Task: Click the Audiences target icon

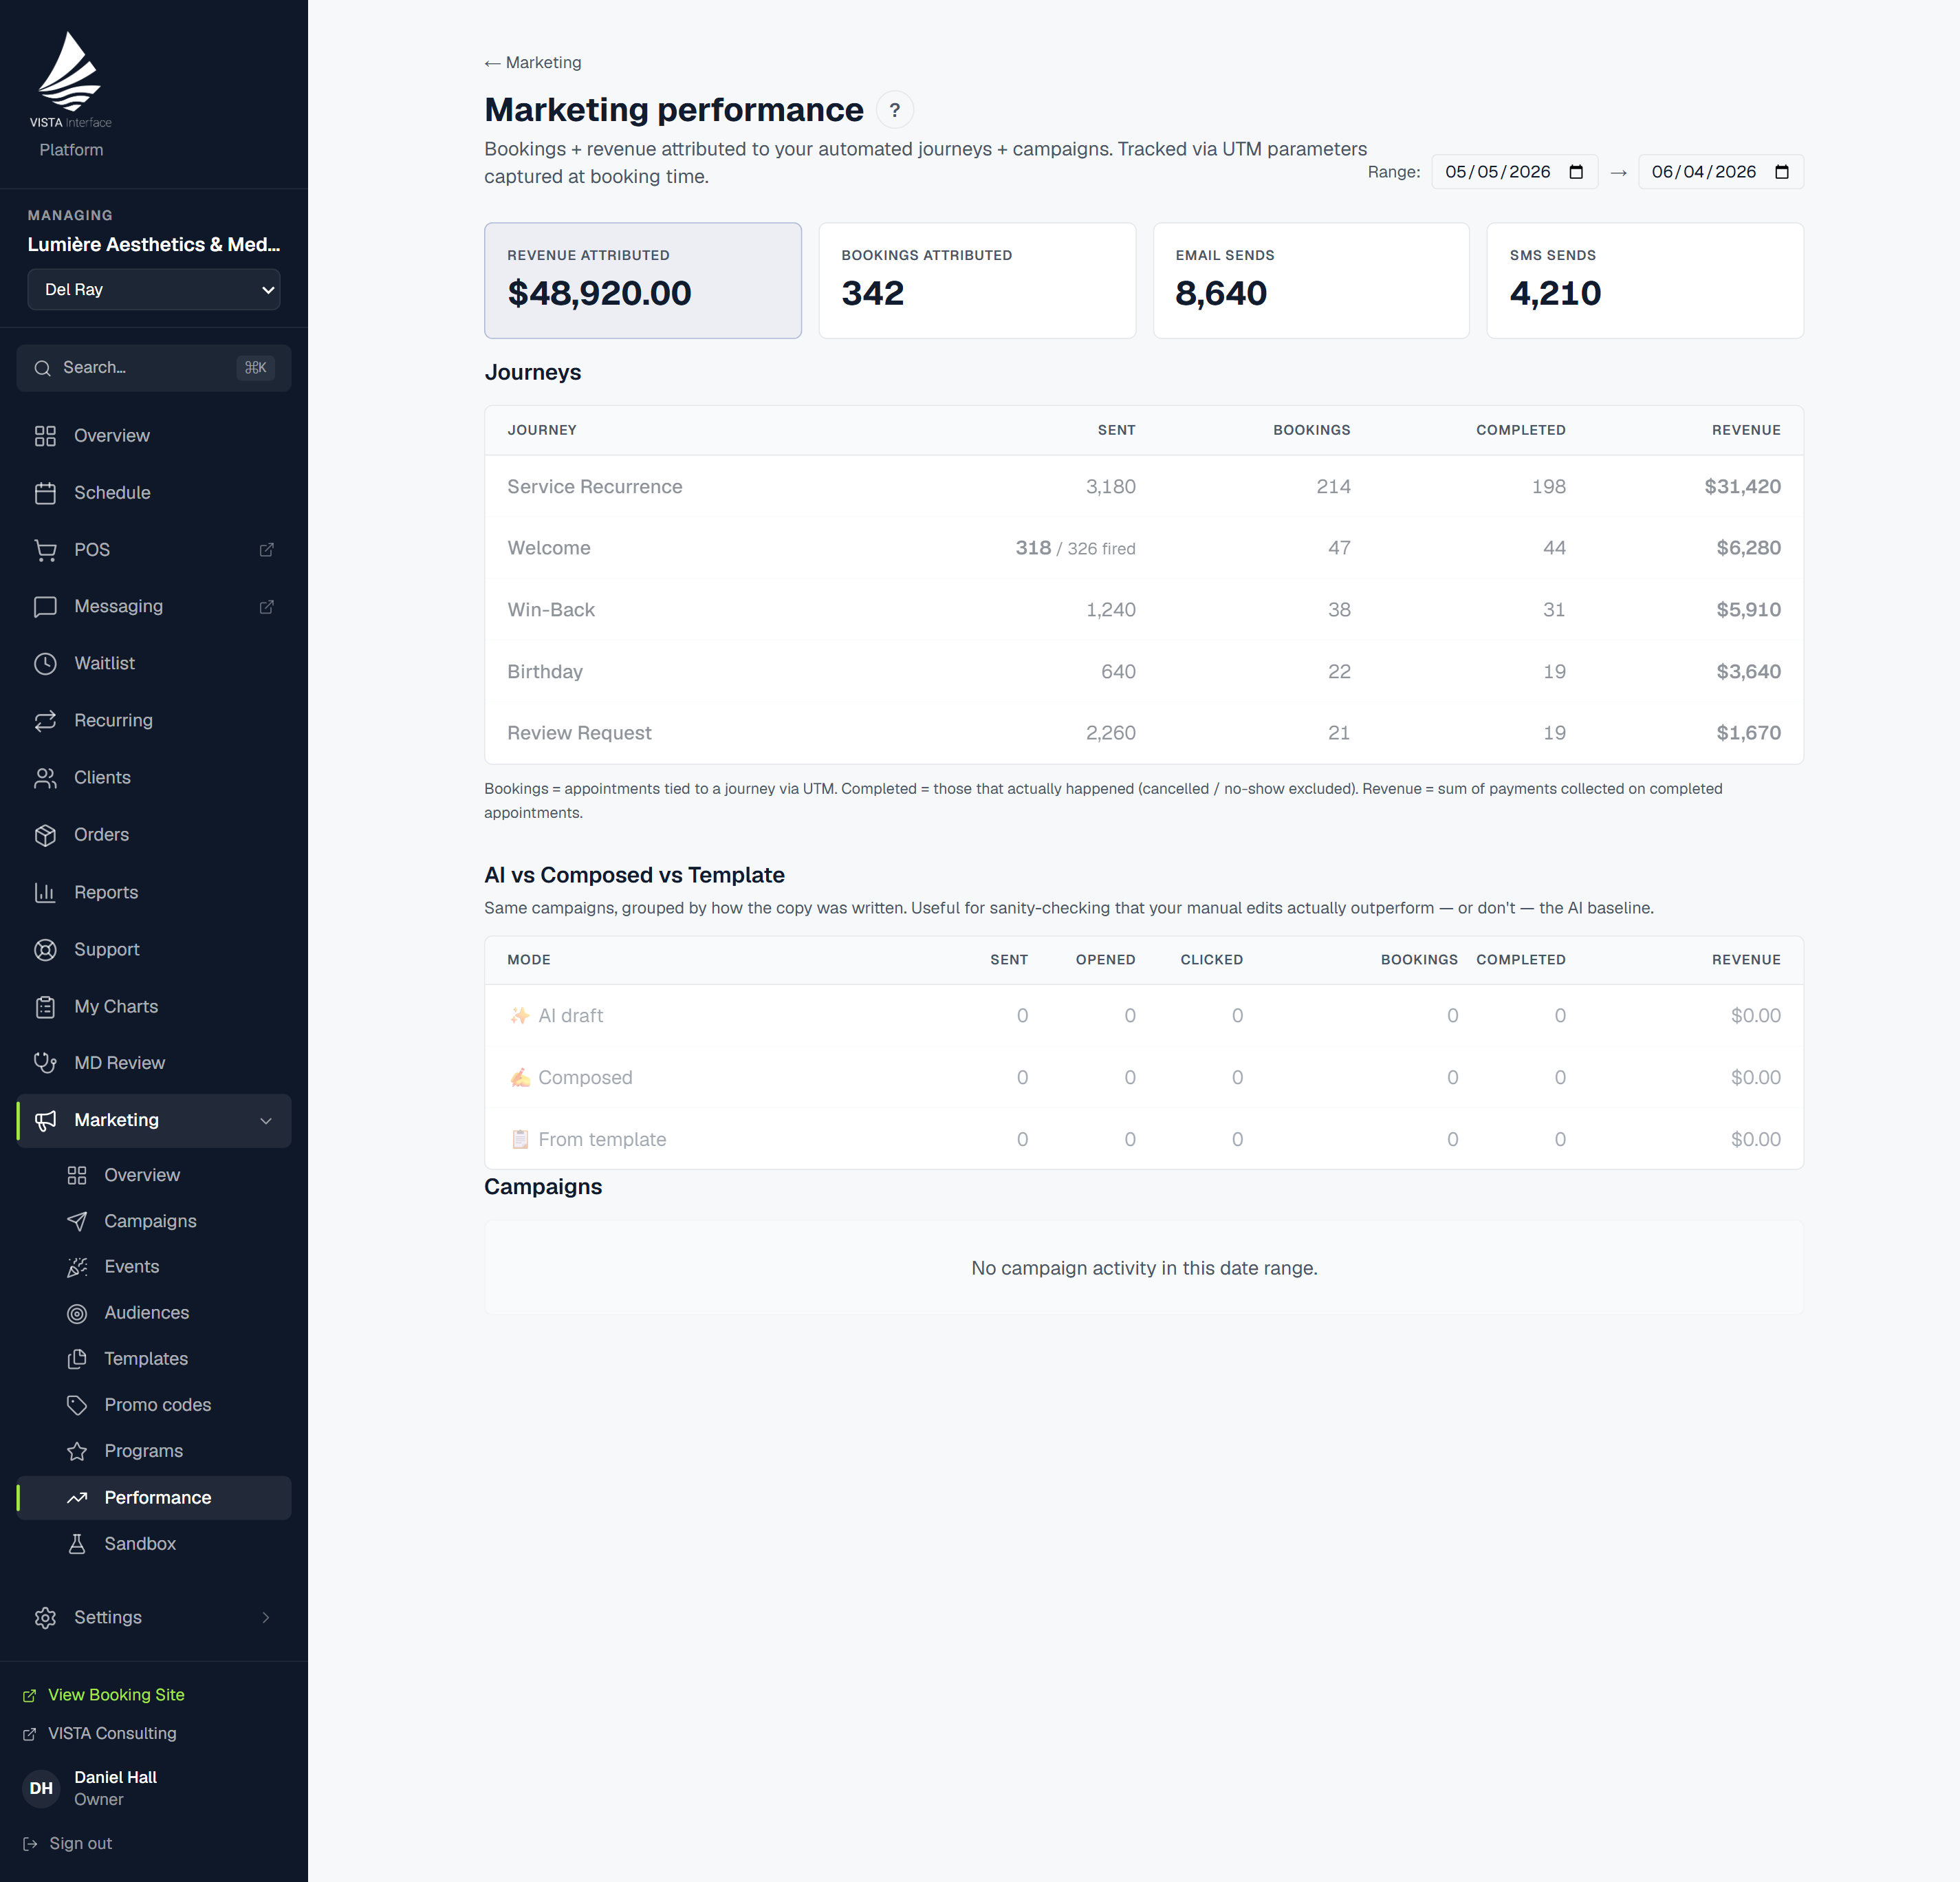Action: click(x=77, y=1313)
